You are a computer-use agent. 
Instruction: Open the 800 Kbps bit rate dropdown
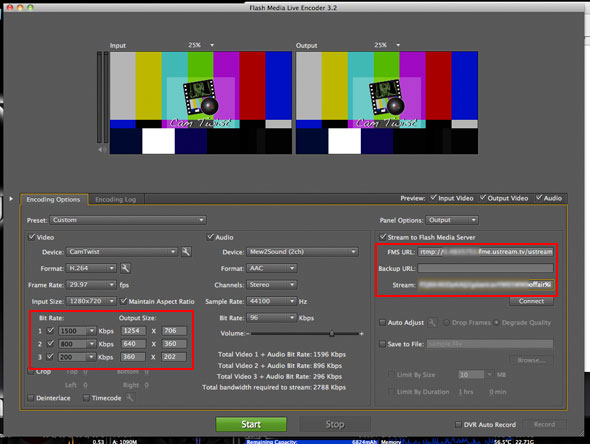[77, 344]
